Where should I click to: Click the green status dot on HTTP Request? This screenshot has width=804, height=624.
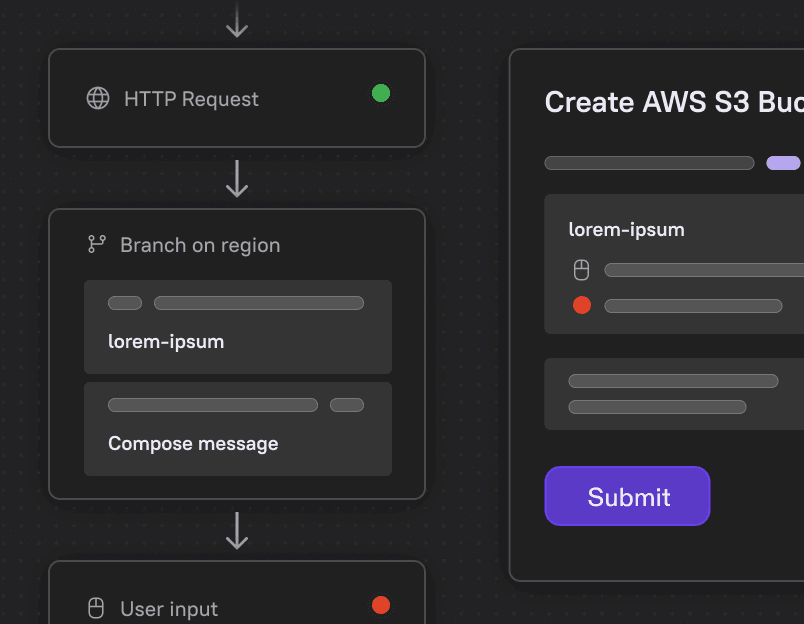(x=381, y=93)
